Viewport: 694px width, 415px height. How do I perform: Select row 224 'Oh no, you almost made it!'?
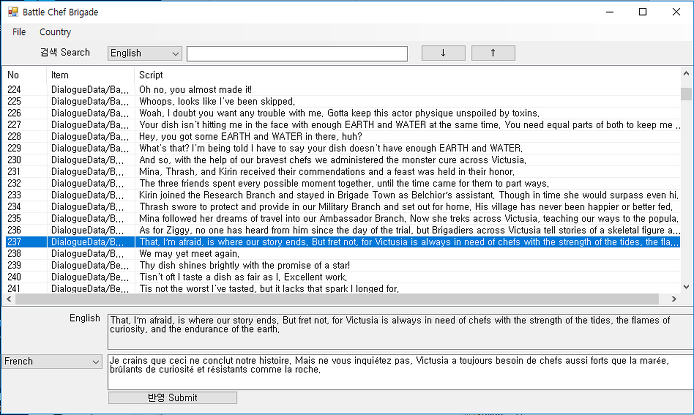342,90
